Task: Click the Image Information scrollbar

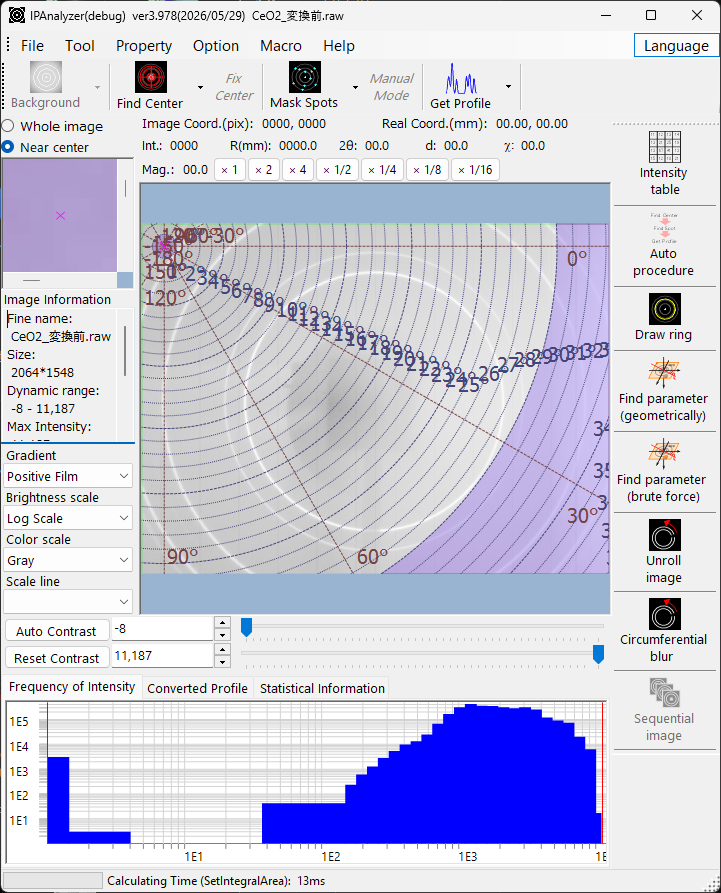Action: tap(125, 351)
